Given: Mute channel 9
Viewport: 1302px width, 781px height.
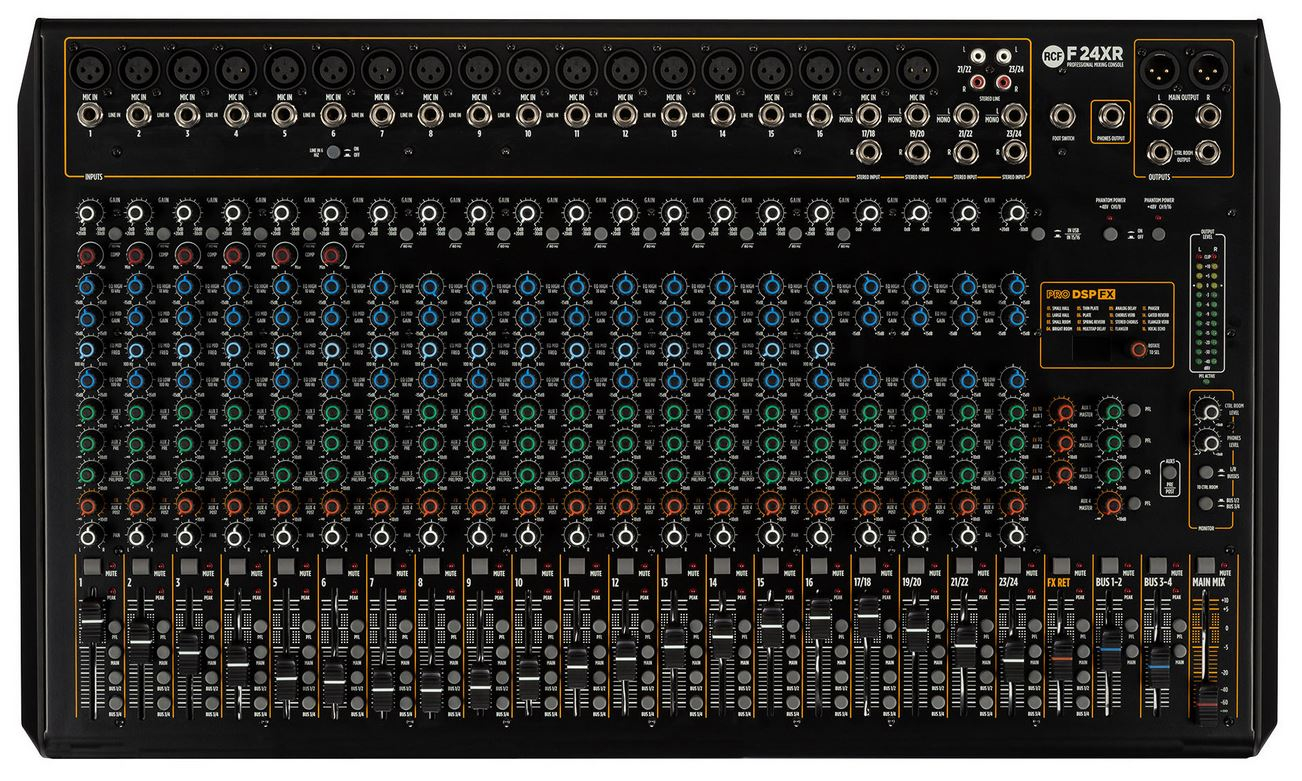Looking at the screenshot, I should [x=482, y=567].
